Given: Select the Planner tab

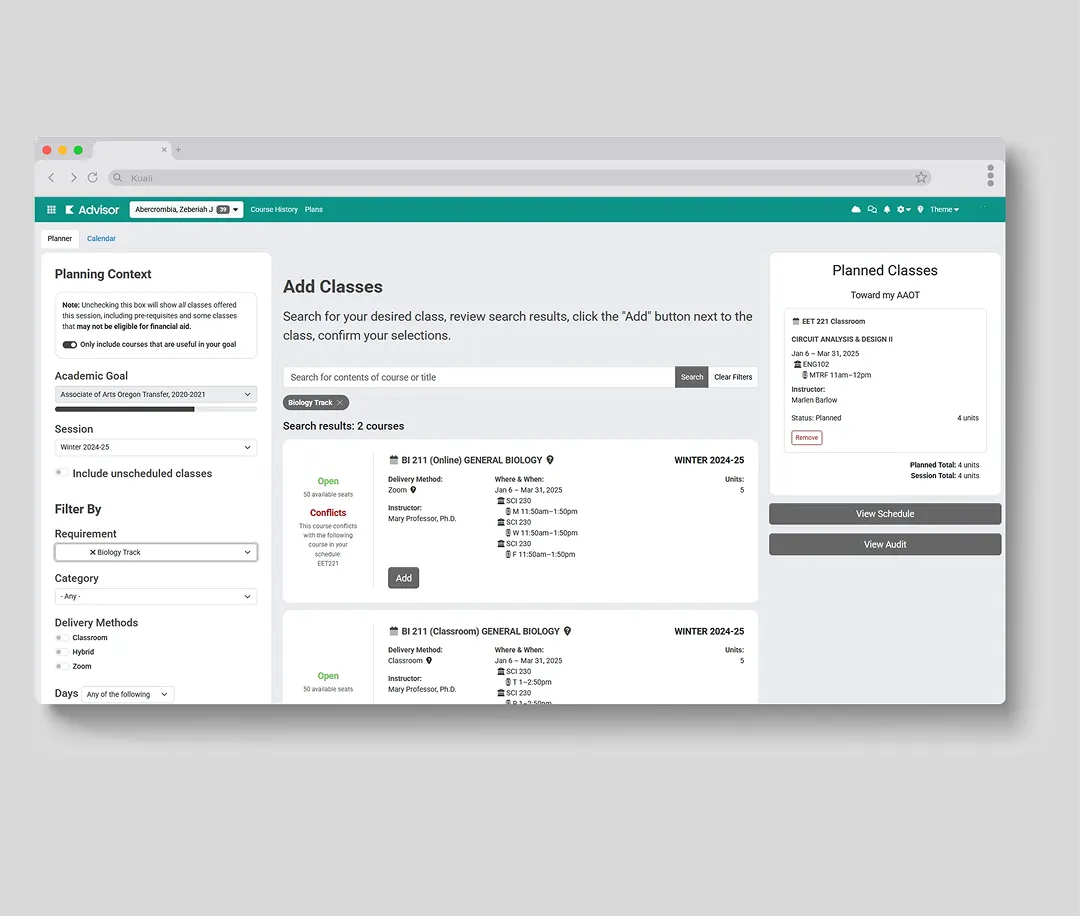Looking at the screenshot, I should click(60, 238).
